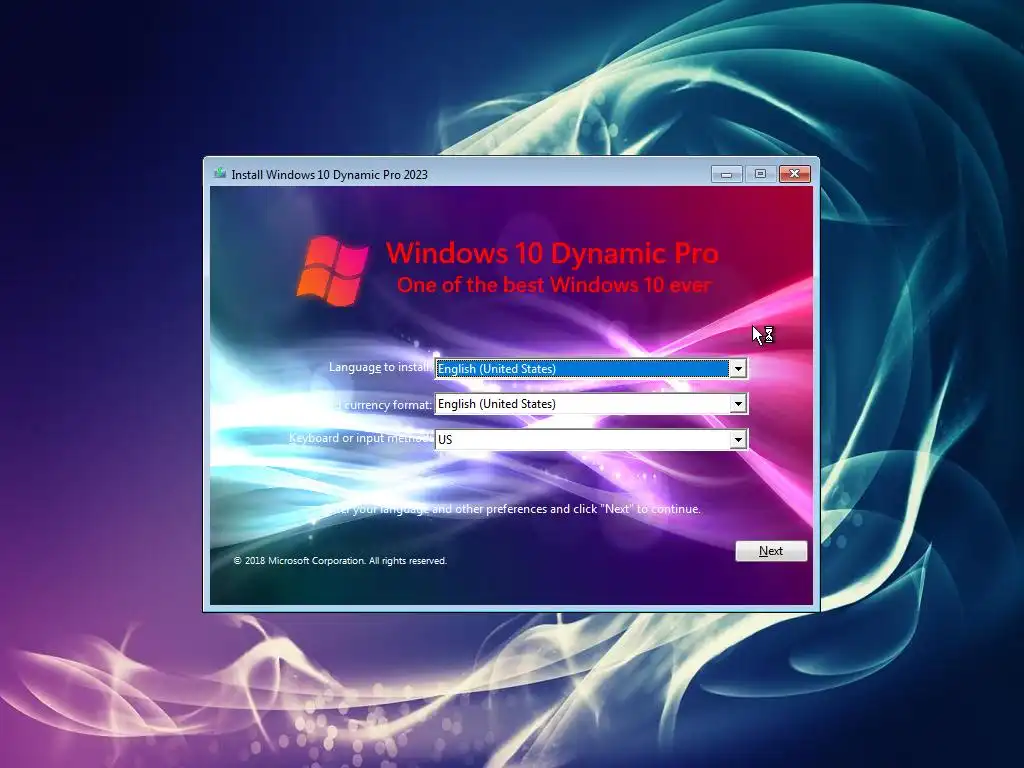Screen dimensions: 1024x768
Task: Click the Windows 10 Dynamic Pro heading
Action: pyautogui.click(x=552, y=253)
